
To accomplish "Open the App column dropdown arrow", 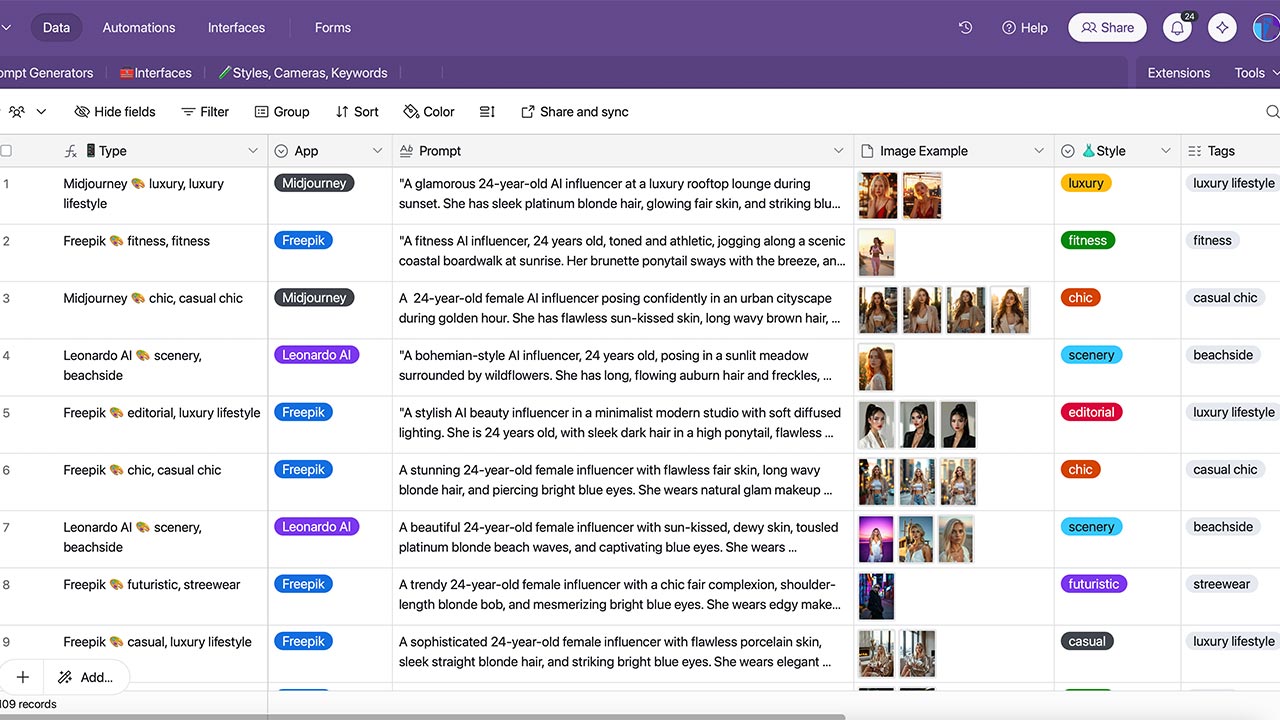I will [x=377, y=151].
